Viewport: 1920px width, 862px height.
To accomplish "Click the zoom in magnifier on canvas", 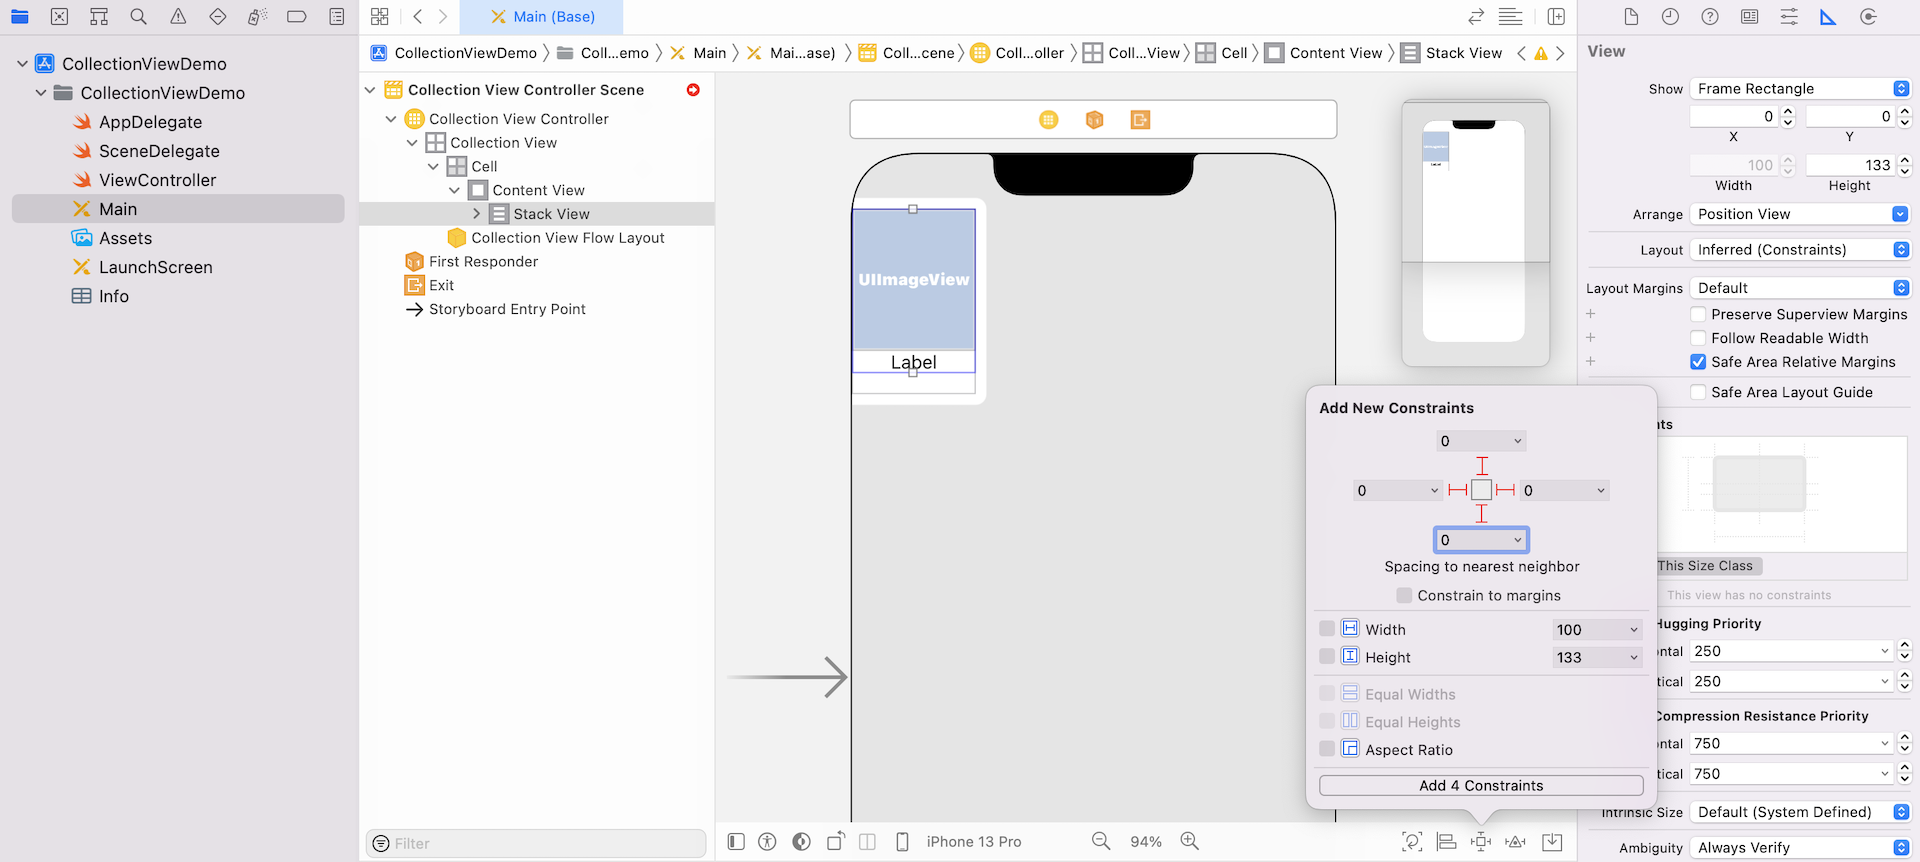I will click(x=1189, y=842).
